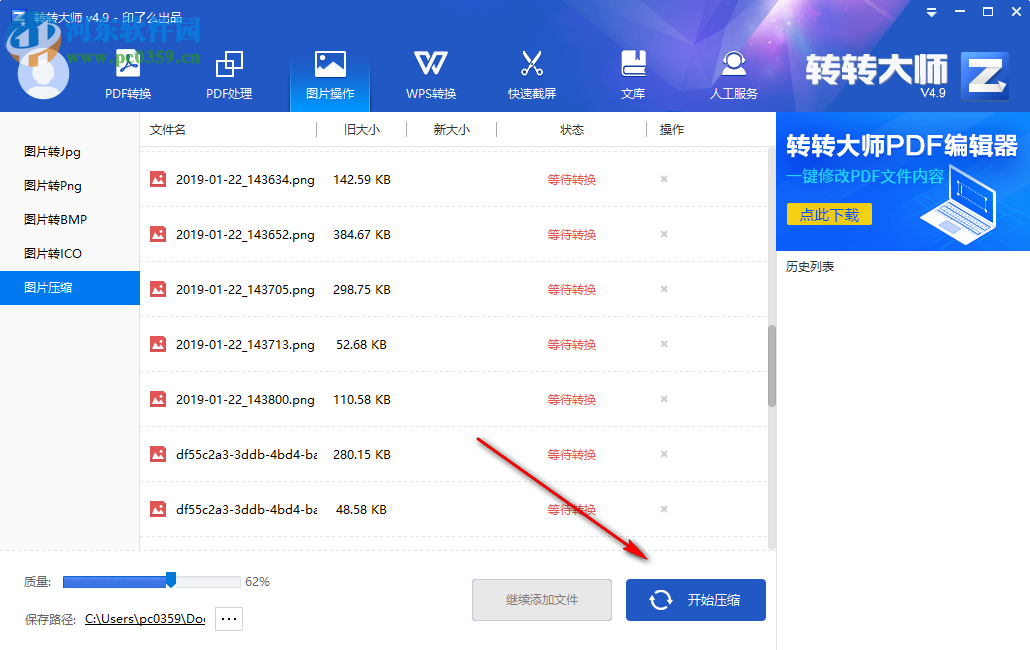Screen dimensions: 1030x650
Task: Switch to the 图片操作 tool
Action: (x=330, y=73)
